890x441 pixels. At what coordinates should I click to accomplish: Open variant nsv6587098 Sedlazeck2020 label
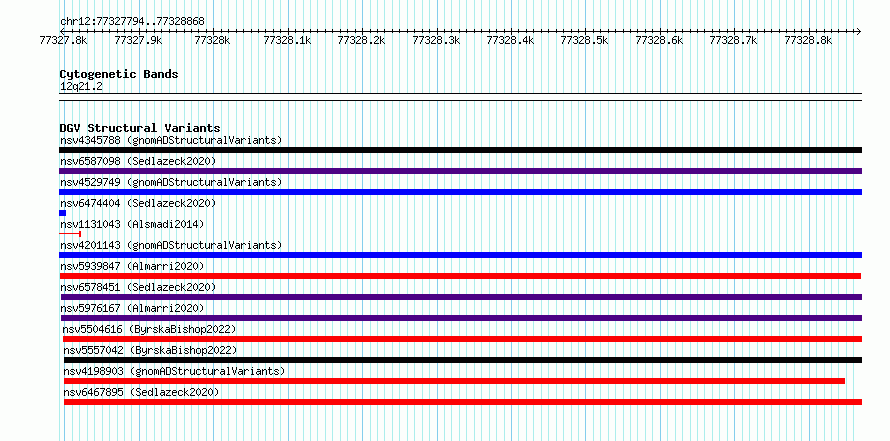coord(138,161)
